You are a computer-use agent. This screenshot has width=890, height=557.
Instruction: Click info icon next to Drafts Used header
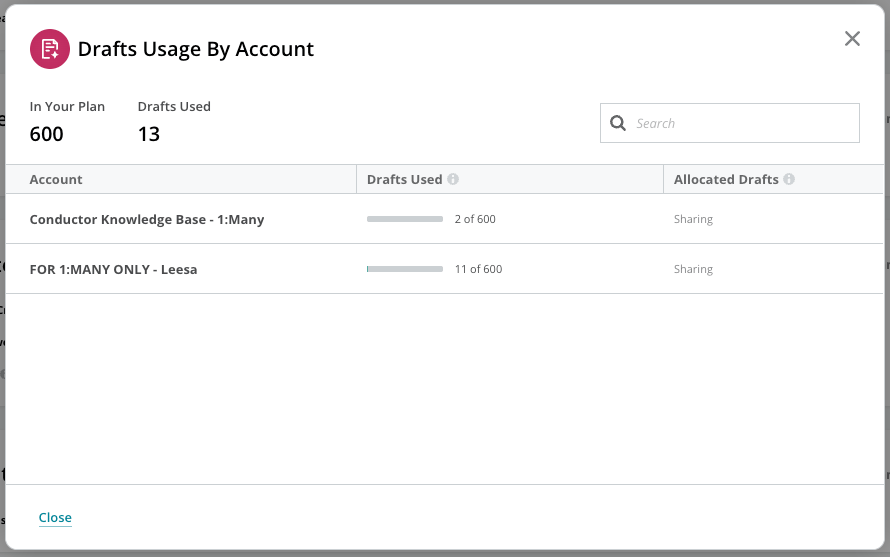(453, 179)
